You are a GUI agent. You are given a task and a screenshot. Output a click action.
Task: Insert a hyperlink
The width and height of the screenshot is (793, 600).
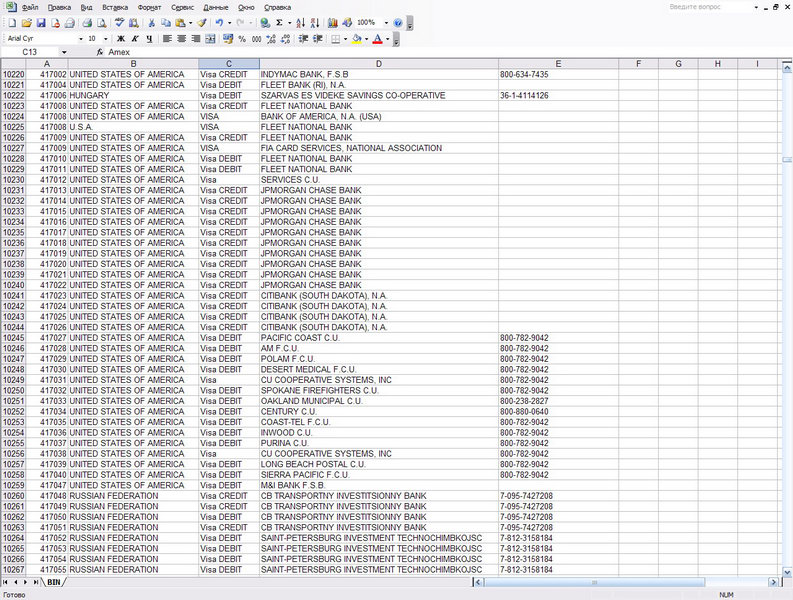pyautogui.click(x=265, y=23)
